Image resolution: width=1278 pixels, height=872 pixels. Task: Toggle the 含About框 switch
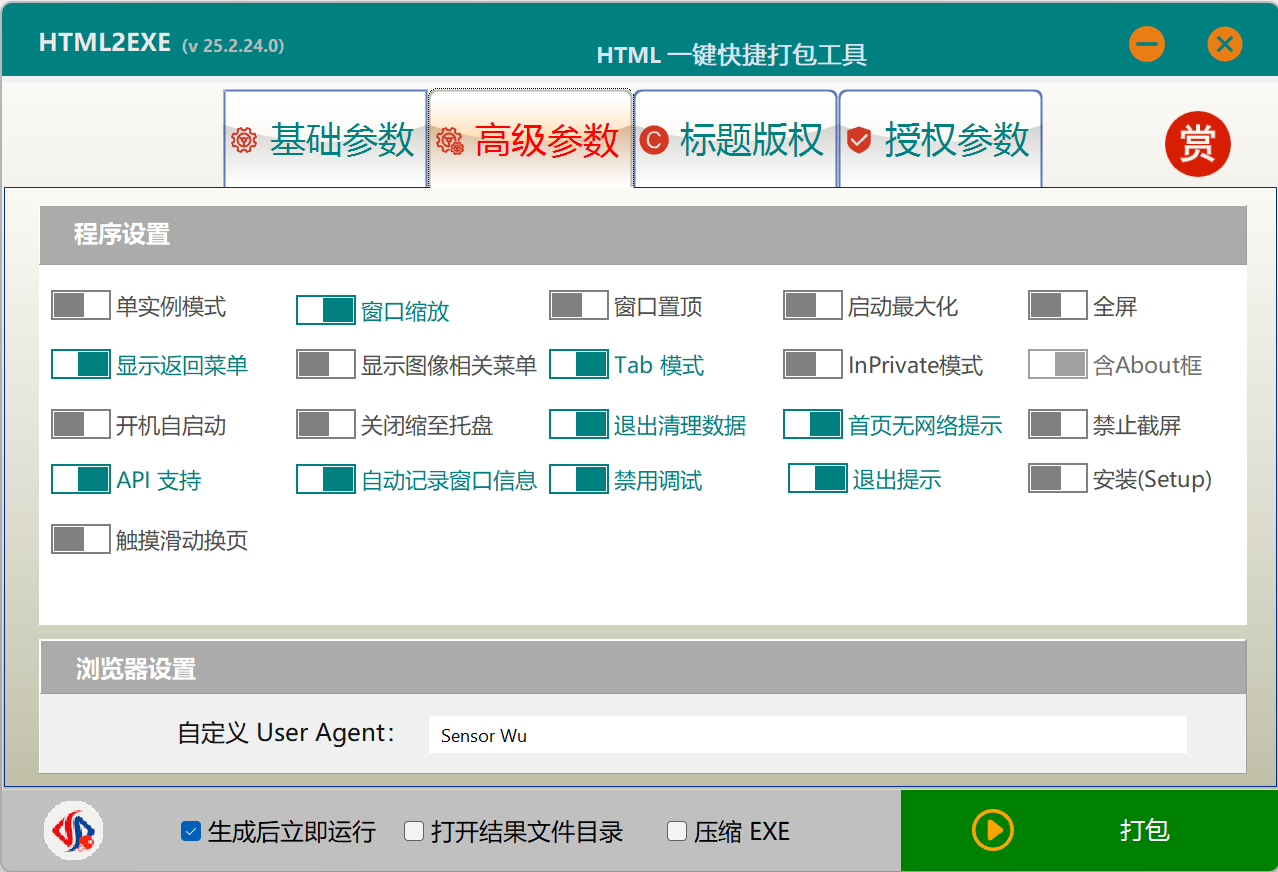[1057, 364]
